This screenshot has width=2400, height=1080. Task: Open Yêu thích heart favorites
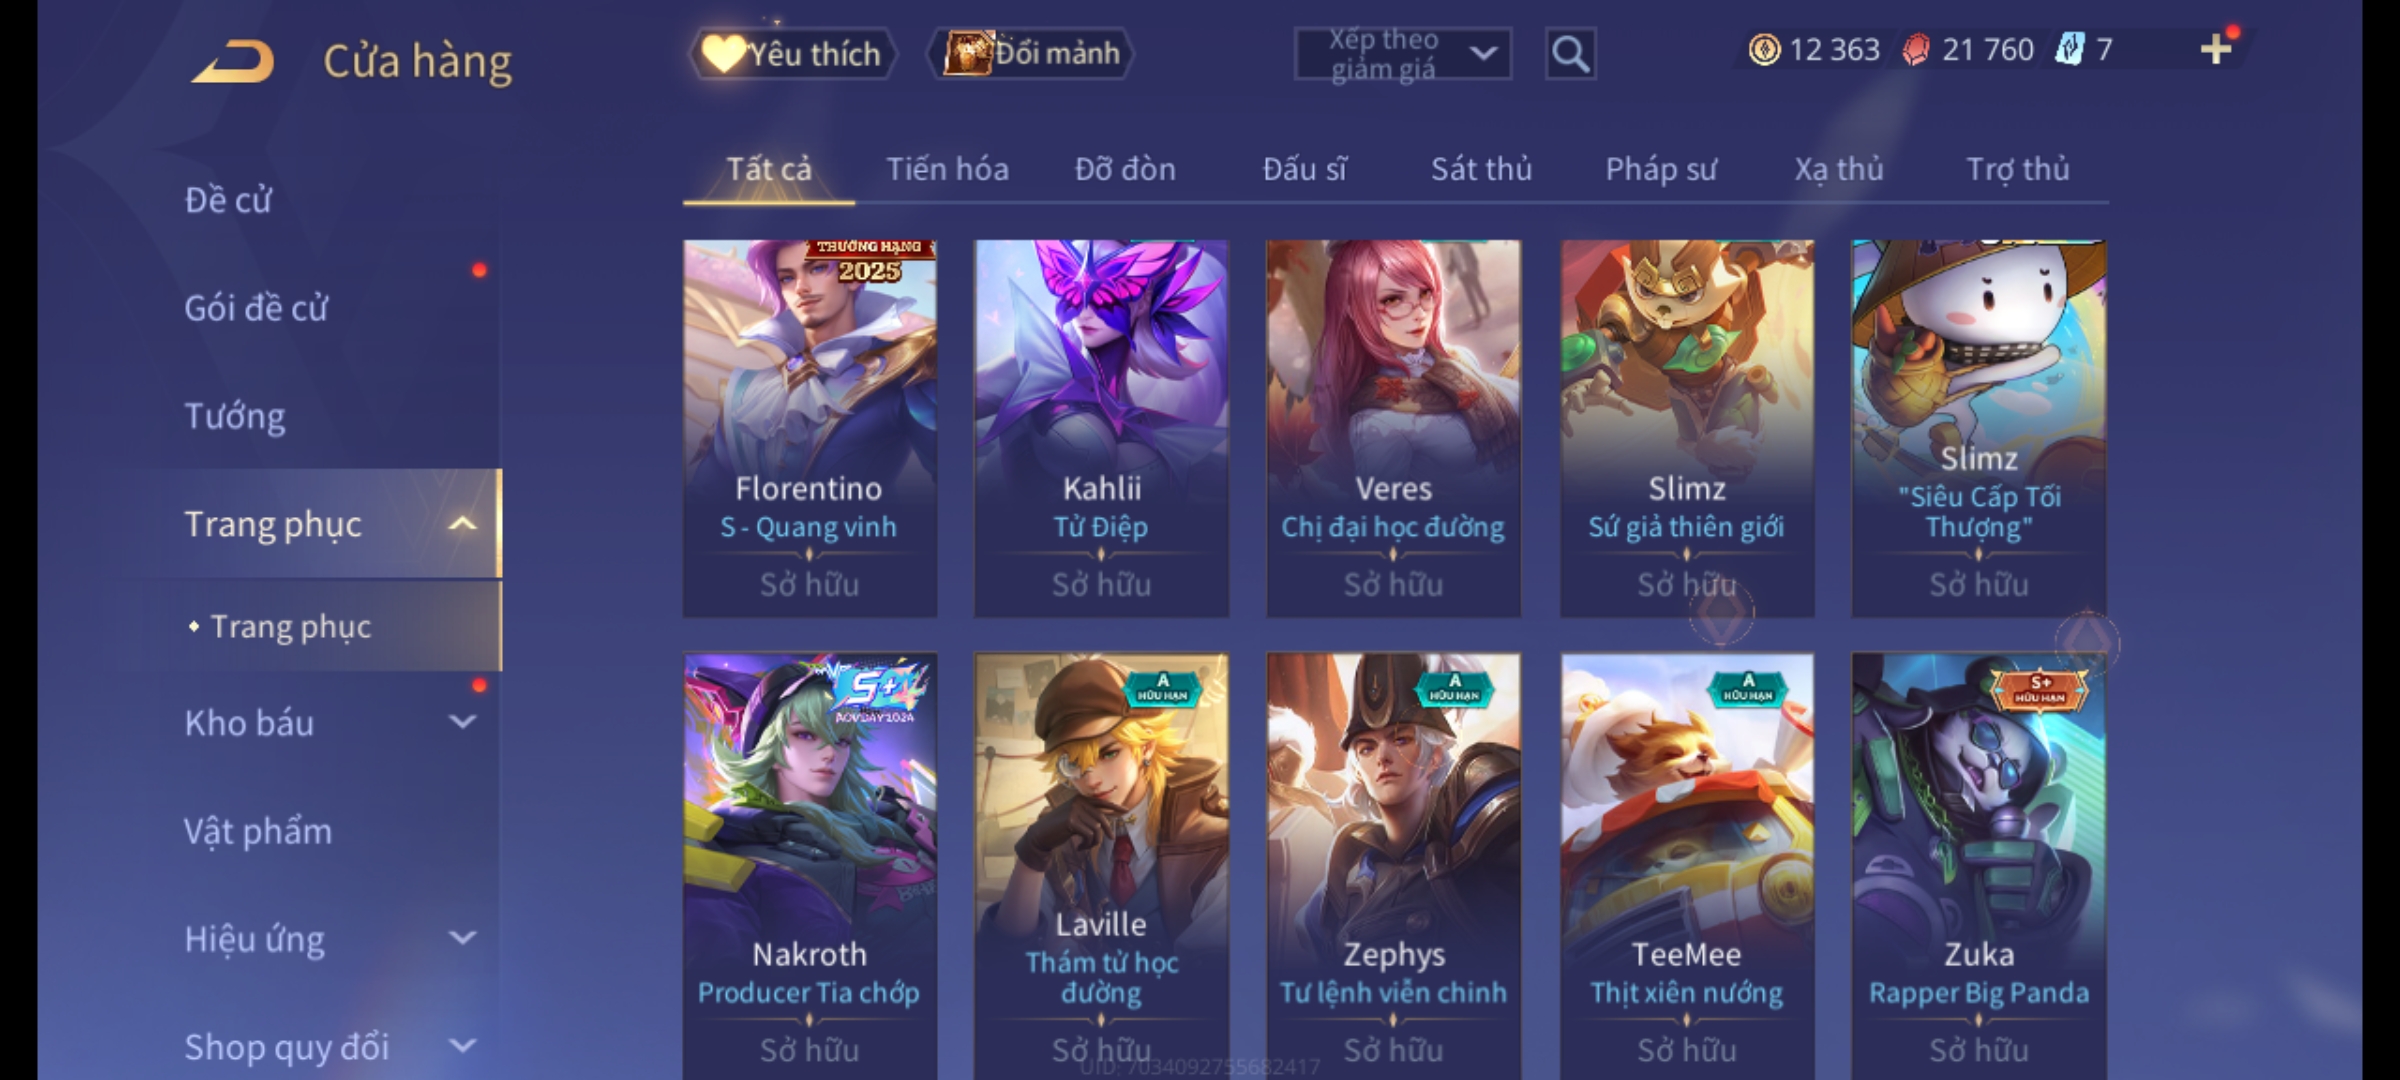(792, 53)
